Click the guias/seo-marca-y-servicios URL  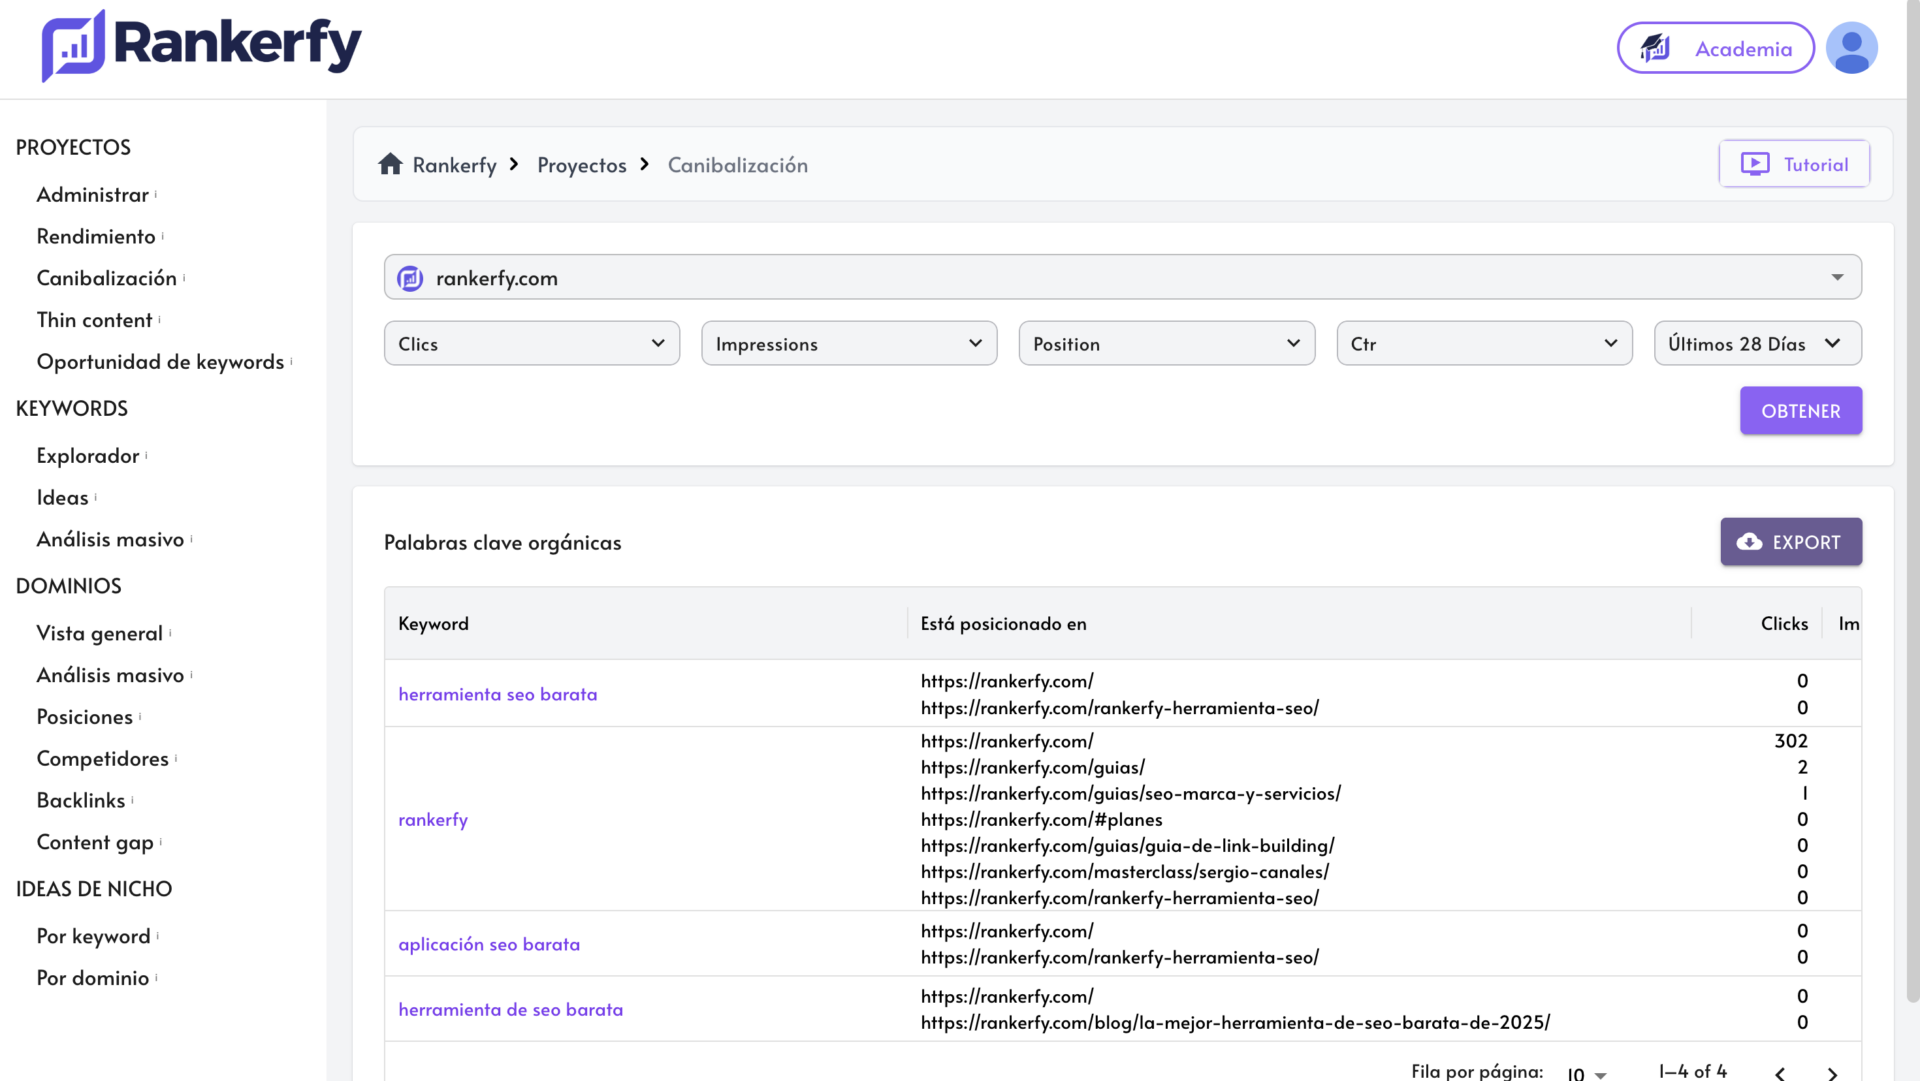pyautogui.click(x=1130, y=793)
